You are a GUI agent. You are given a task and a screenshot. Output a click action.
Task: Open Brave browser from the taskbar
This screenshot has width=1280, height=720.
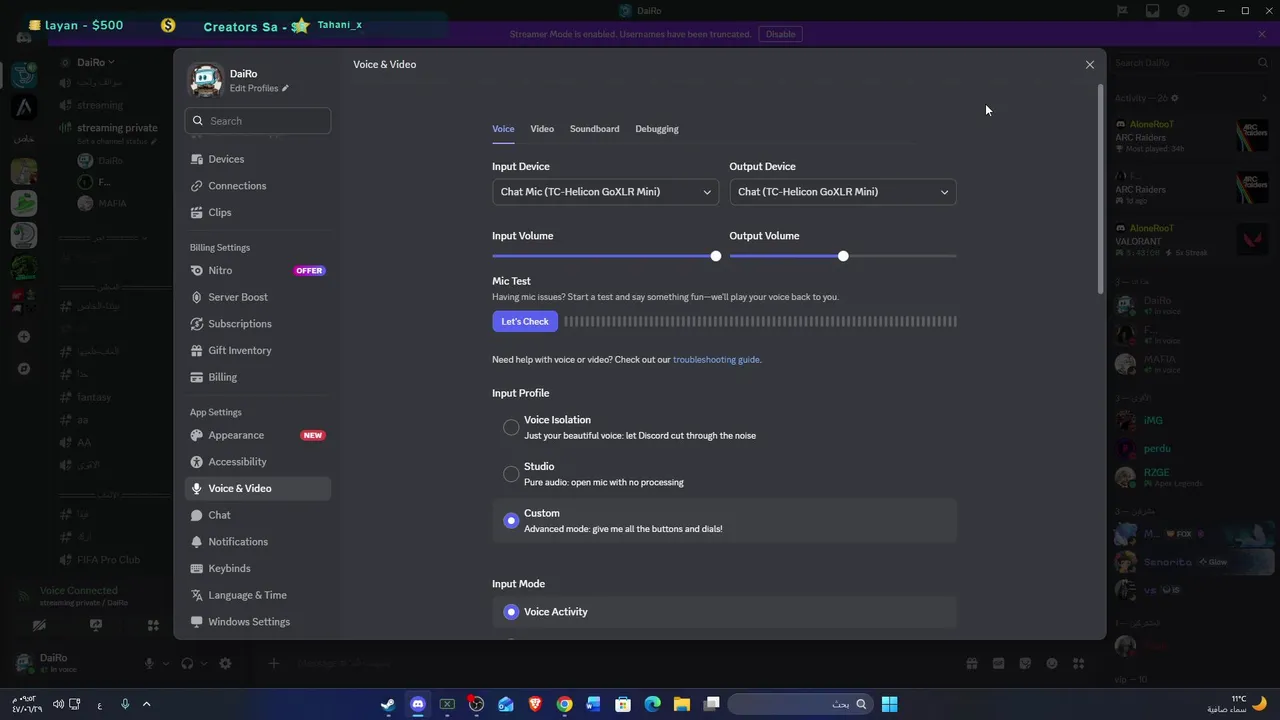click(535, 704)
